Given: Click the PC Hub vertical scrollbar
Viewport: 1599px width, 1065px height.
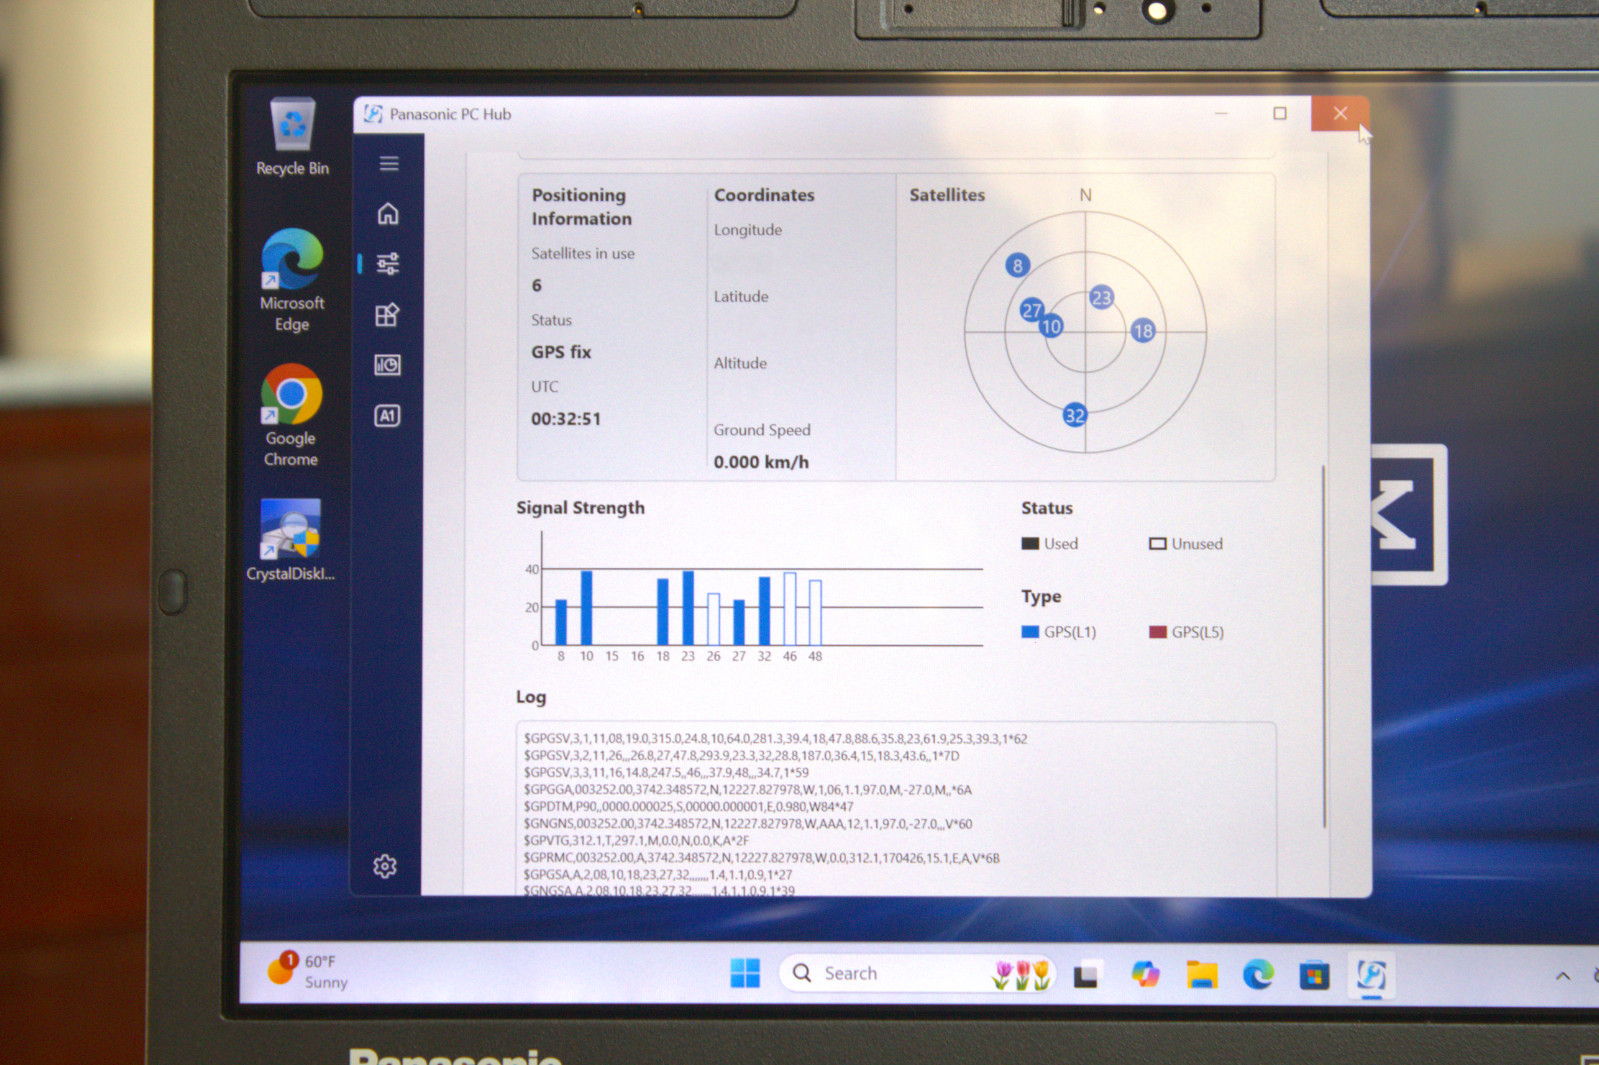Looking at the screenshot, I should (1325, 646).
